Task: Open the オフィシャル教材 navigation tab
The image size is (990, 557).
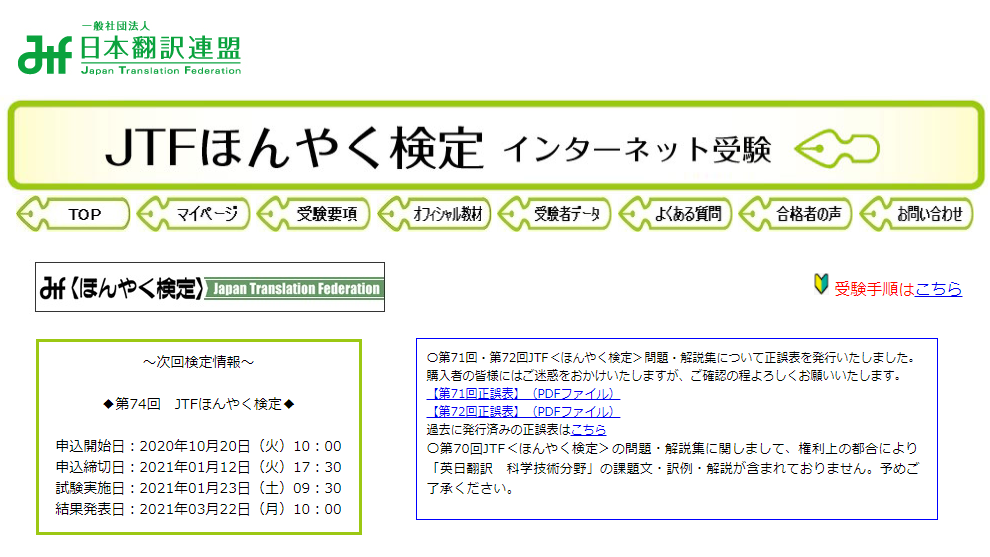Action: point(434,214)
